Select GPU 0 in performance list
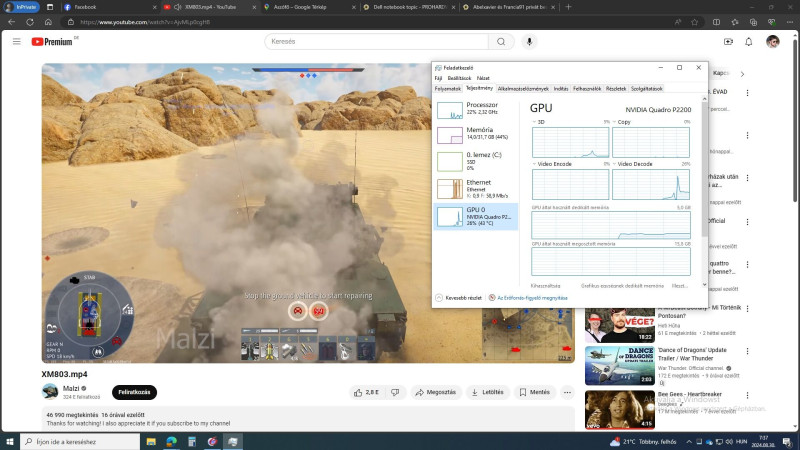The height and width of the screenshot is (450, 800). point(476,216)
